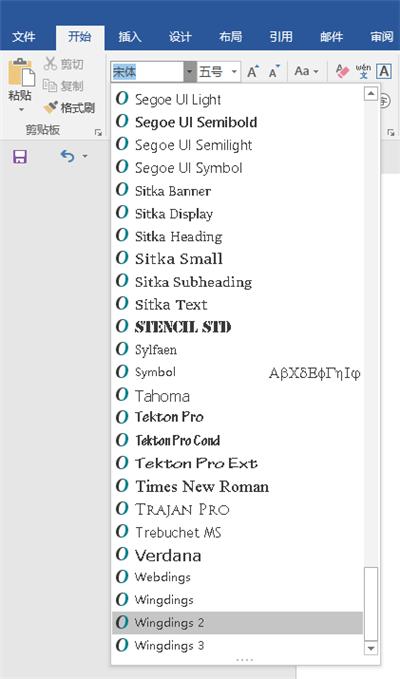The image size is (400, 679).
Task: Expand the Change Case Aa menu
Action: point(306,71)
